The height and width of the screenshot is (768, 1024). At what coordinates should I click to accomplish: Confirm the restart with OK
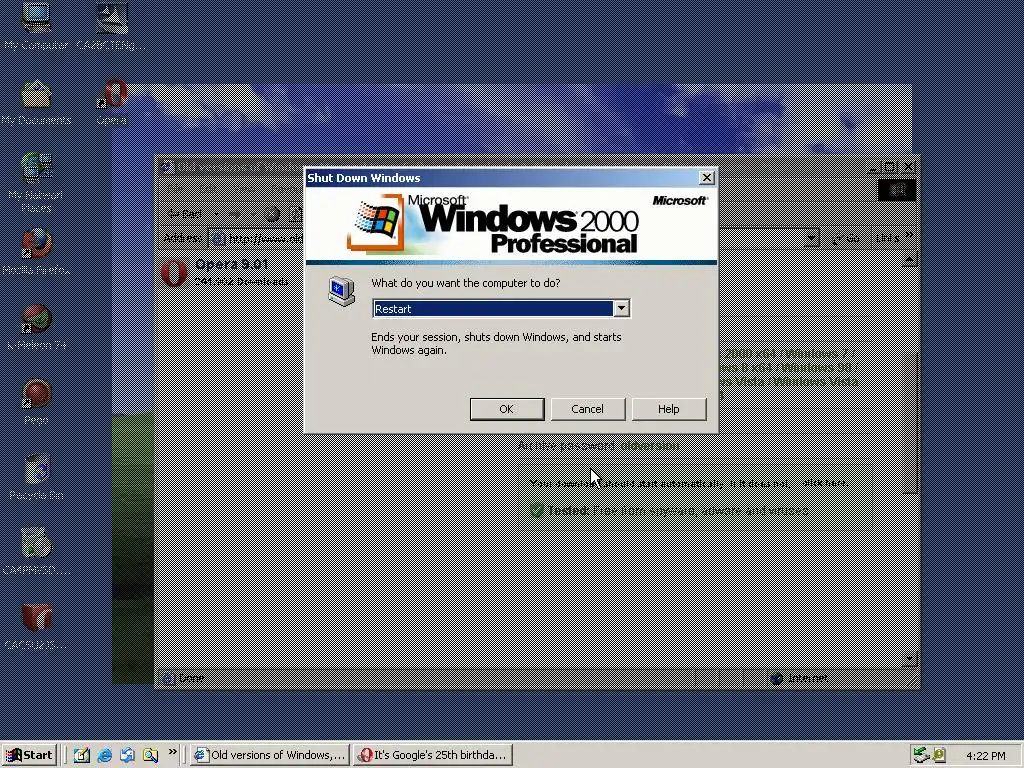click(x=507, y=409)
